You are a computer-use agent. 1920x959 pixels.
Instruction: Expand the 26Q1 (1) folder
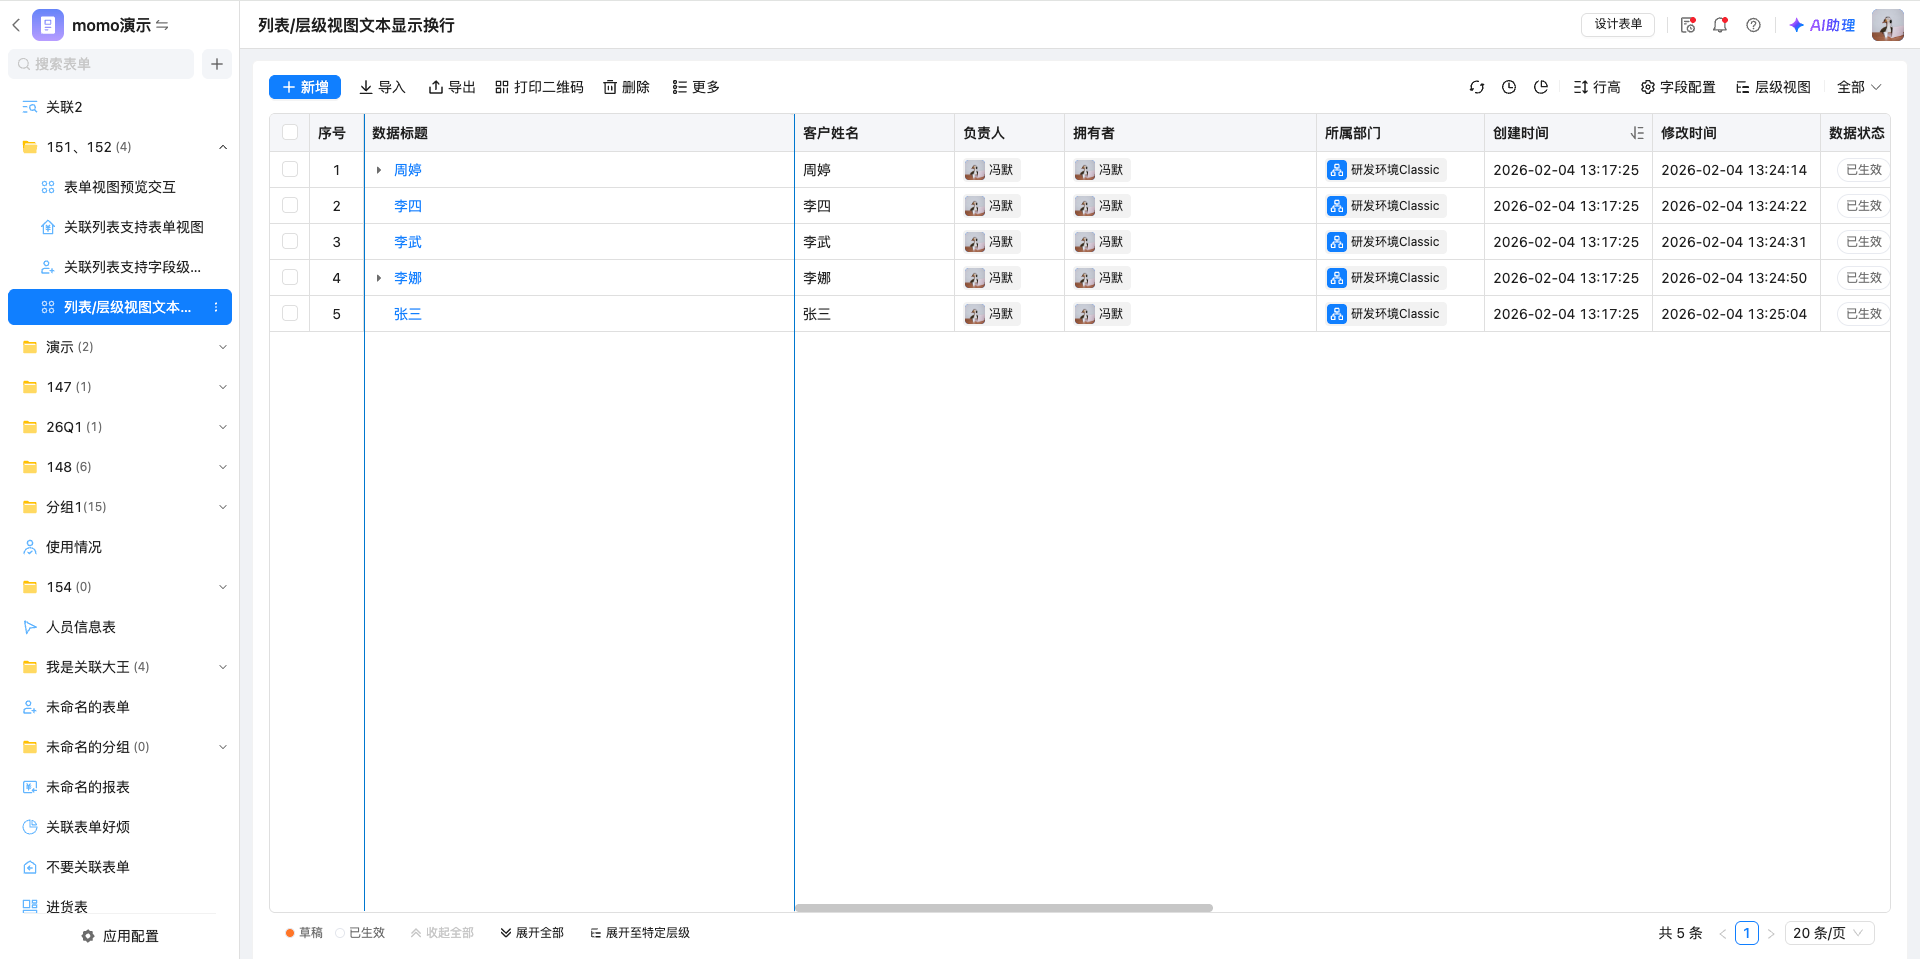[x=223, y=427]
